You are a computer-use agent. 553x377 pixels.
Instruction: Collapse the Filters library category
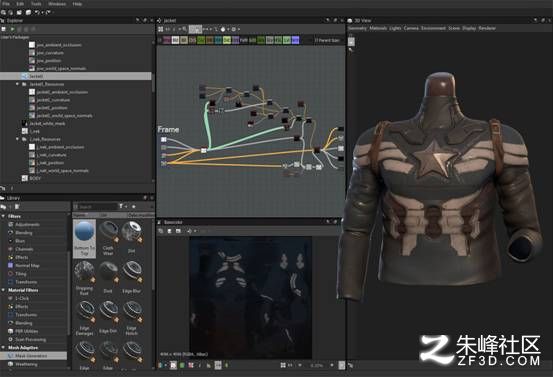click(3, 216)
